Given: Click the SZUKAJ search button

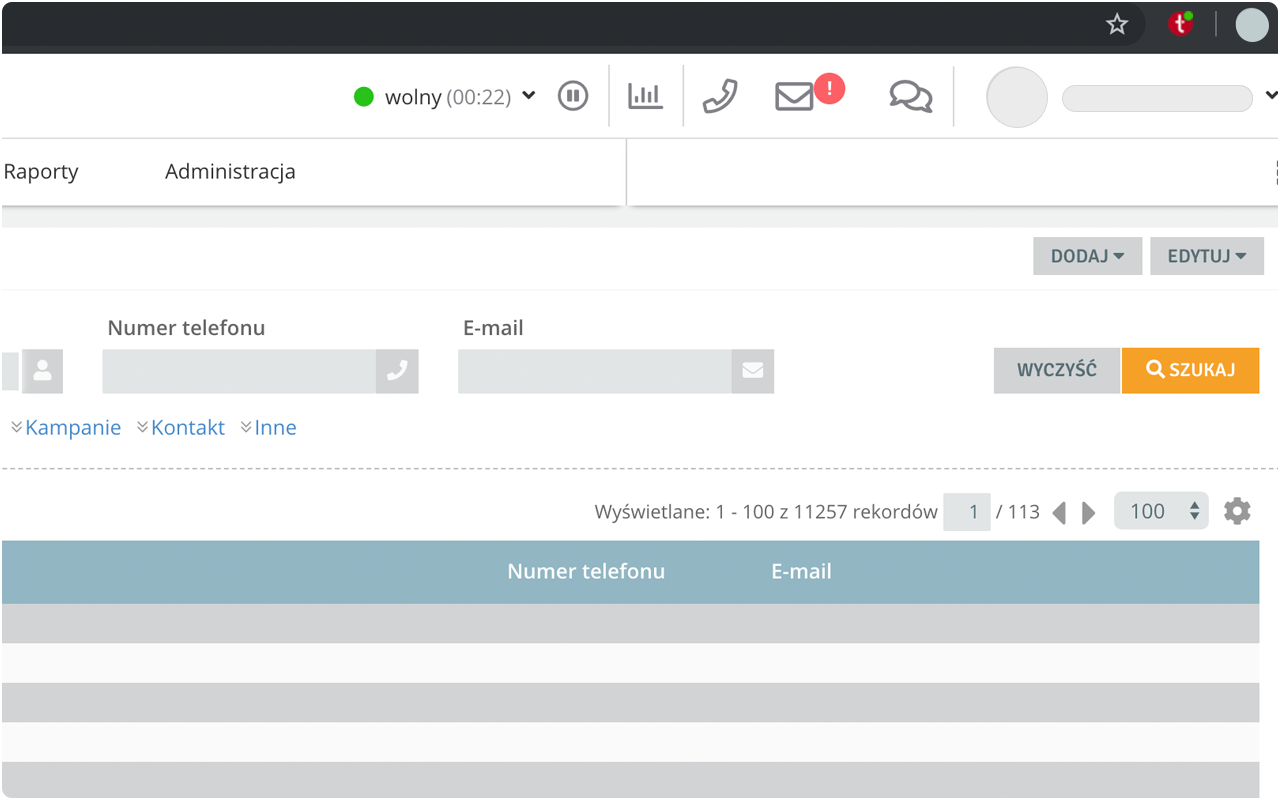Looking at the screenshot, I should [1190, 370].
